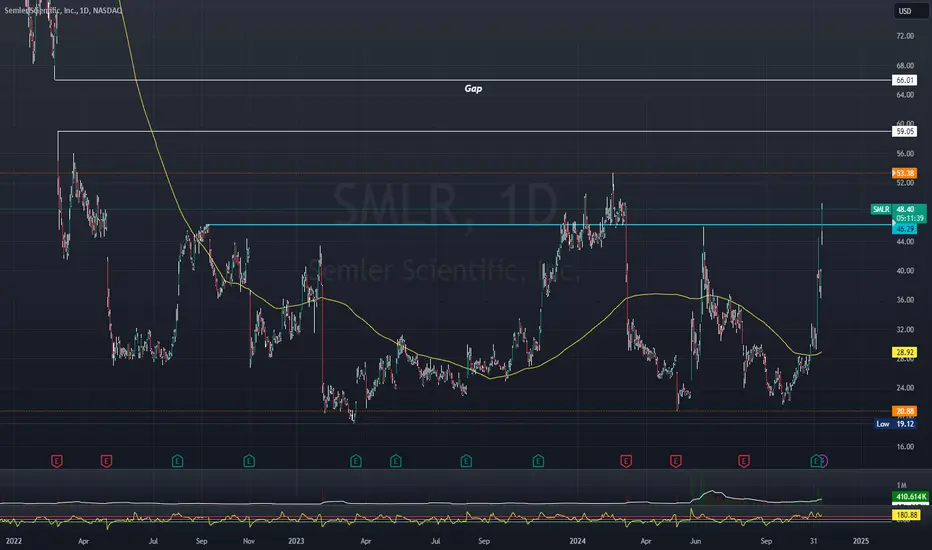Open the red earnings marker near May 2022
Screen dimensions: 932x550
(x=106, y=461)
